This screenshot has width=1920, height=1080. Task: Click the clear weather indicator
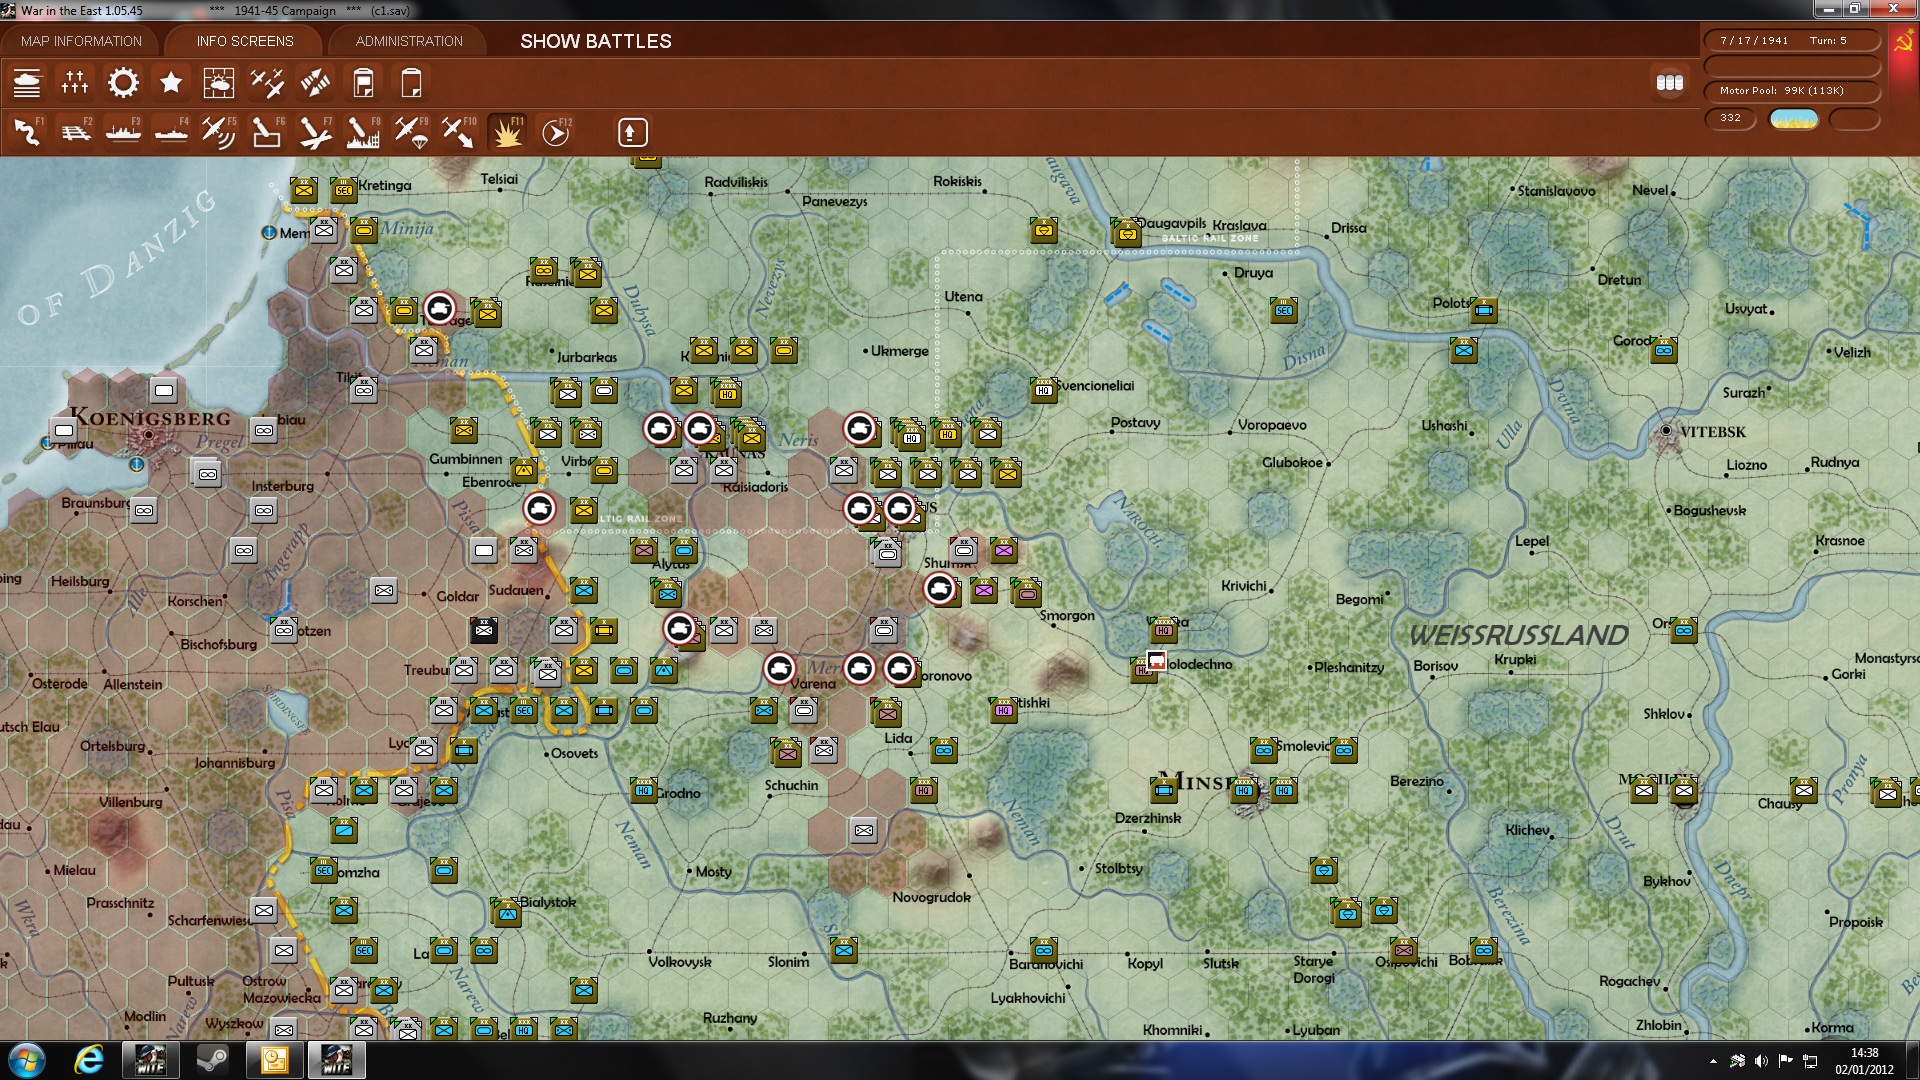pyautogui.click(x=1794, y=119)
